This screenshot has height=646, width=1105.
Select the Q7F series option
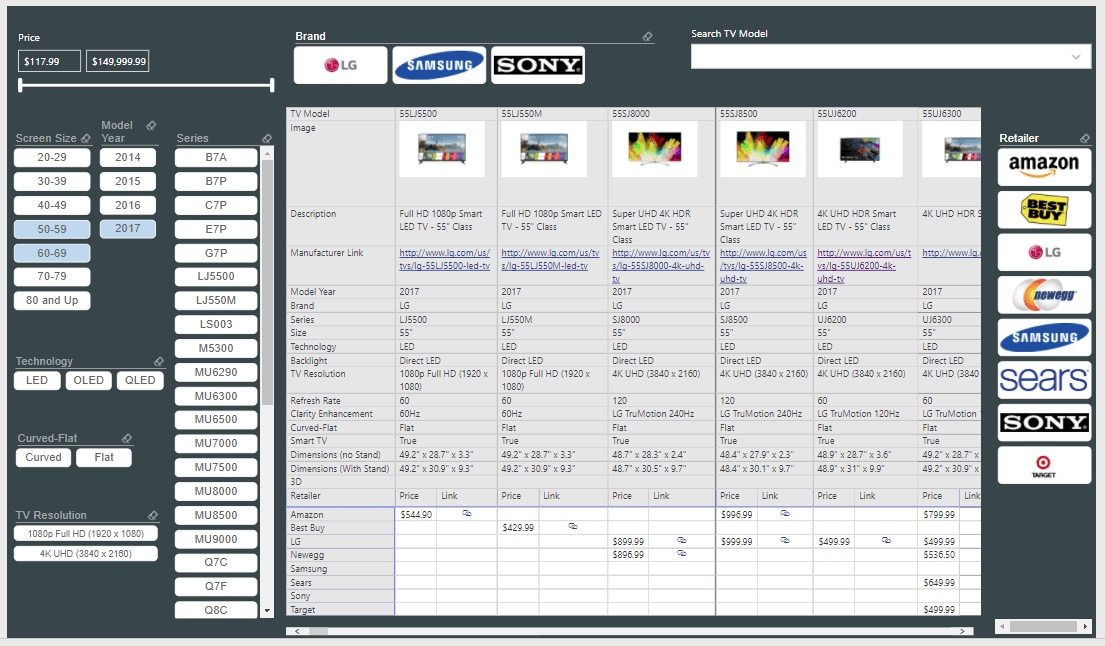tap(216, 586)
